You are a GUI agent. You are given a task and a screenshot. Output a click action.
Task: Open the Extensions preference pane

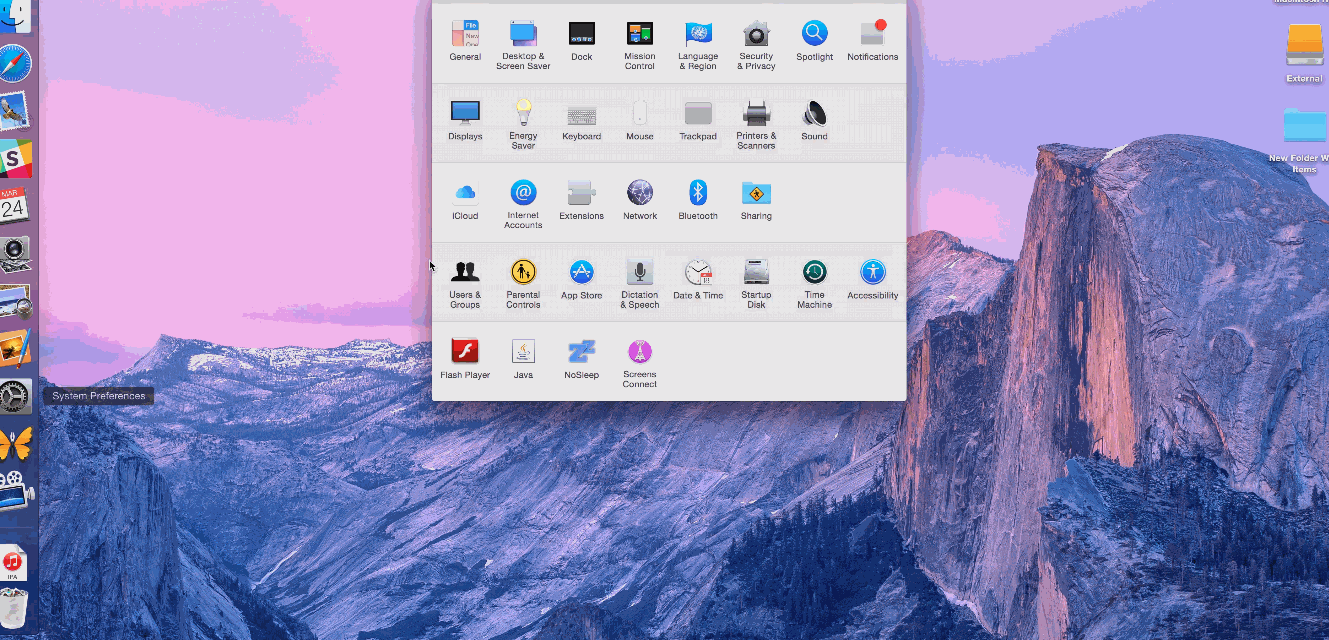pos(582,200)
